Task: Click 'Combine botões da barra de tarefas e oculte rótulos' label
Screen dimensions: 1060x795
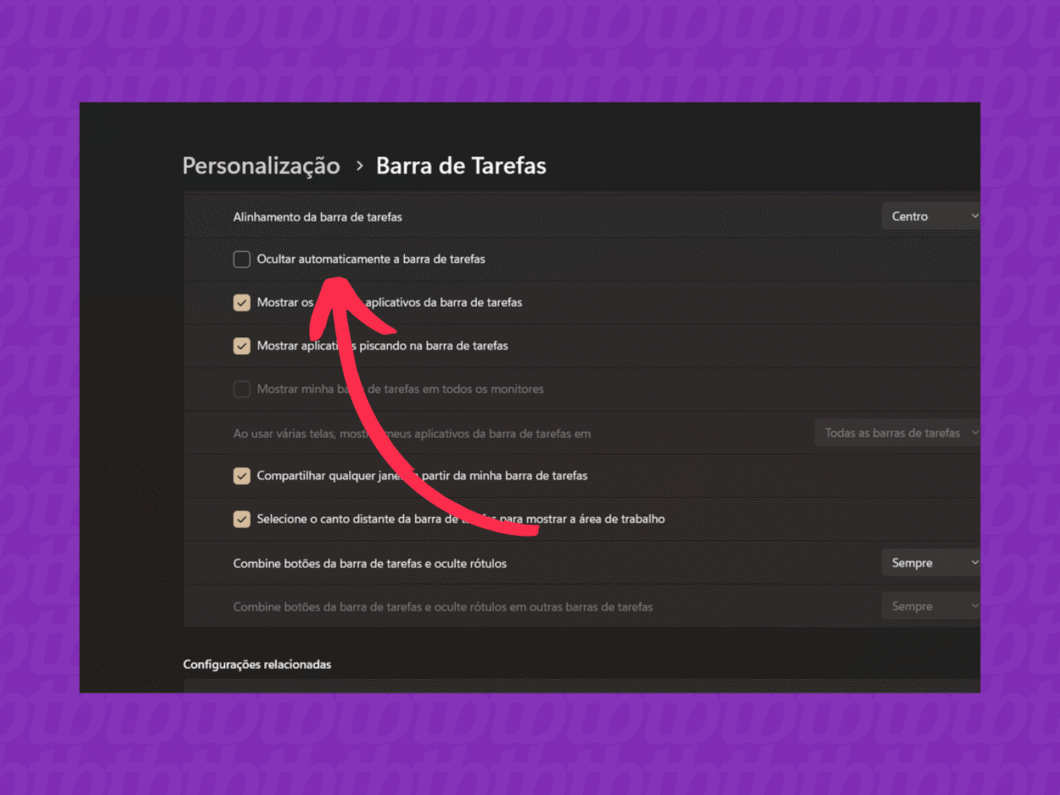Action: [x=370, y=563]
